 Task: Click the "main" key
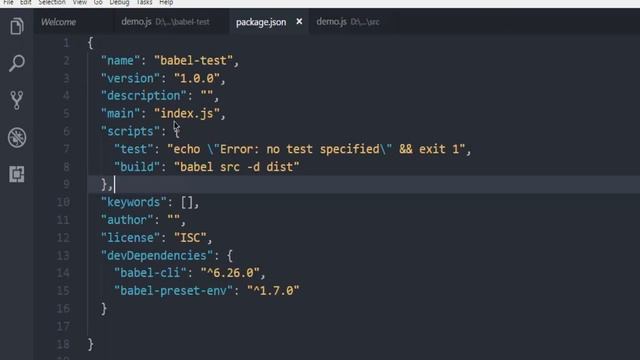coord(120,113)
